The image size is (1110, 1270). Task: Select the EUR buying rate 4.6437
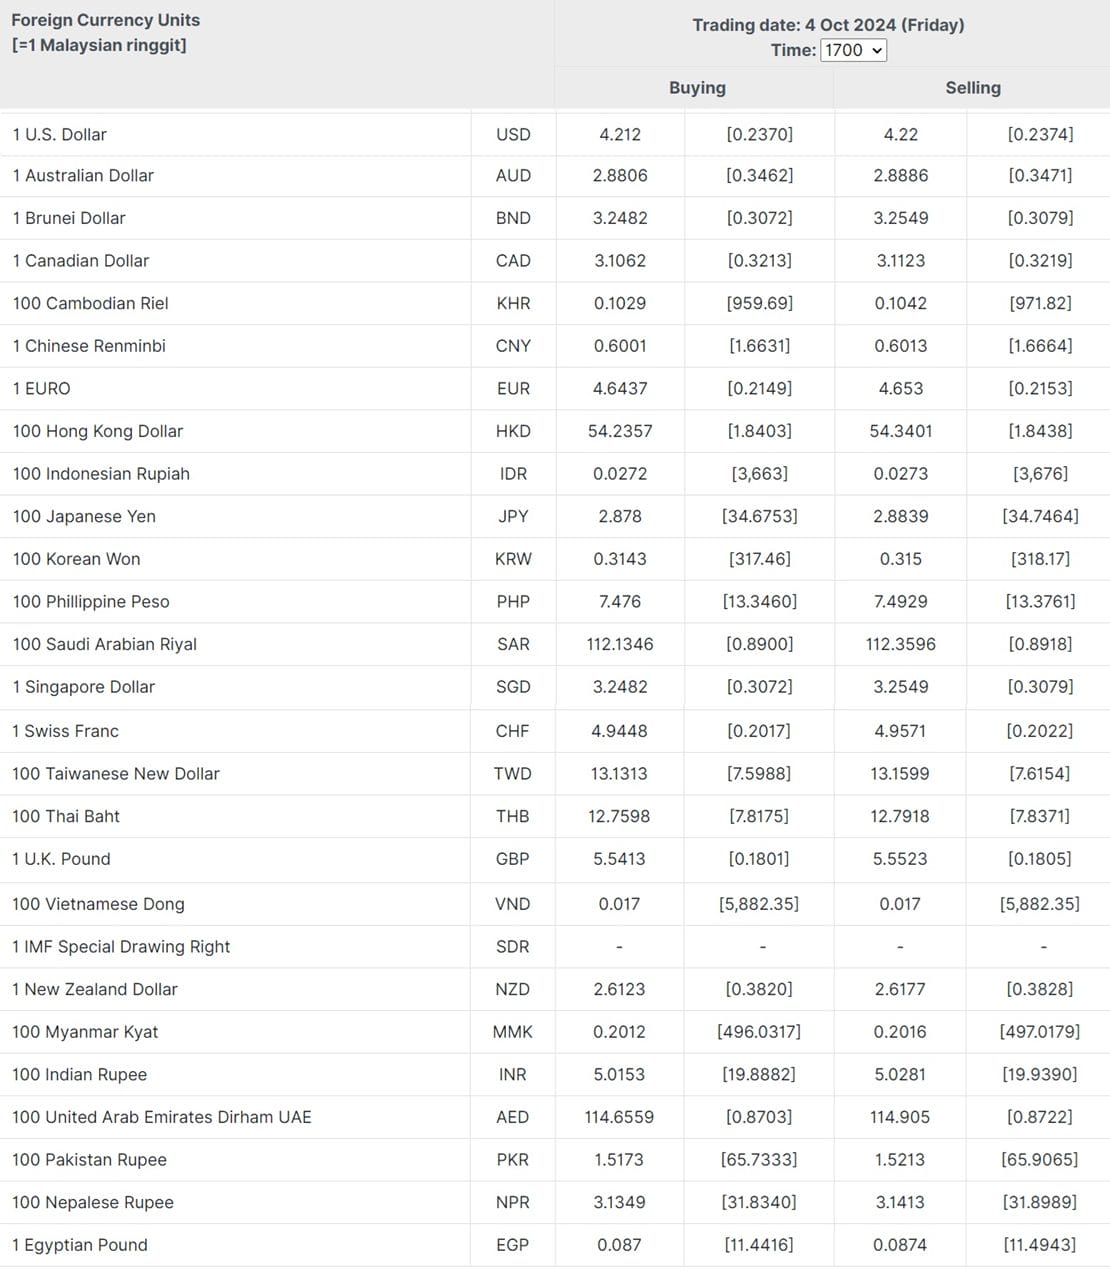click(620, 388)
